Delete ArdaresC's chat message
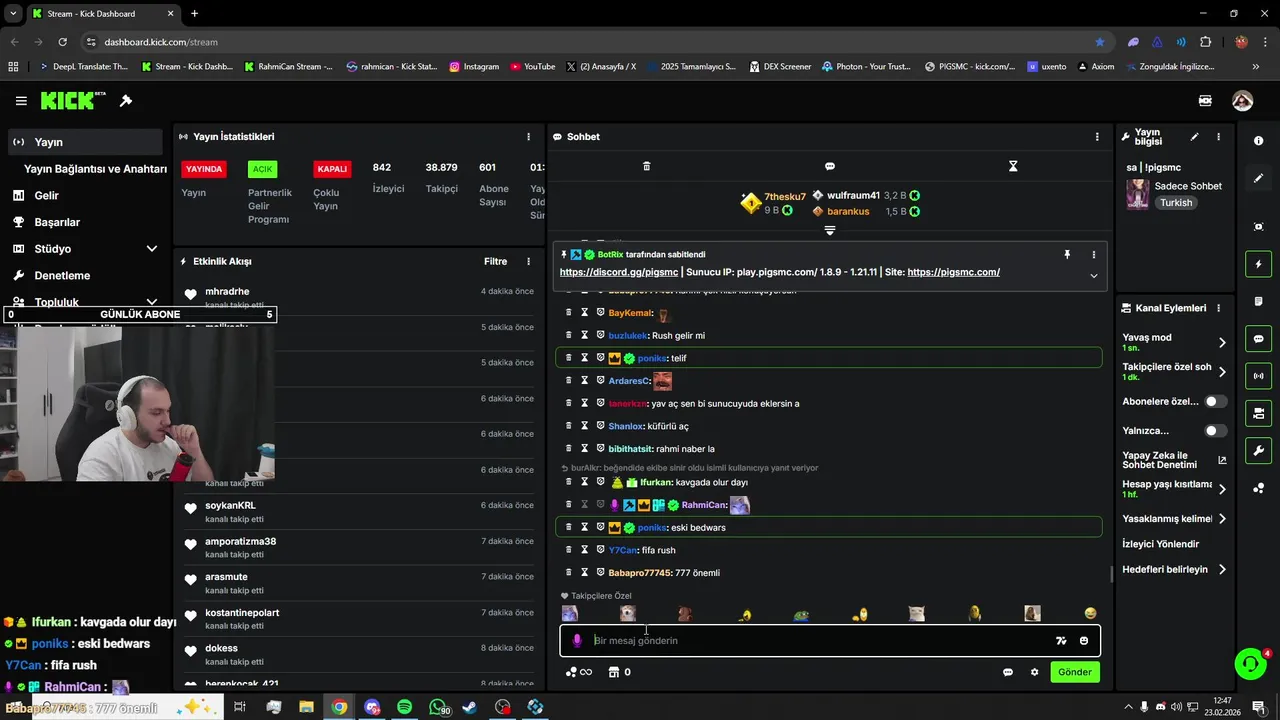This screenshot has height=720, width=1280. tap(569, 381)
